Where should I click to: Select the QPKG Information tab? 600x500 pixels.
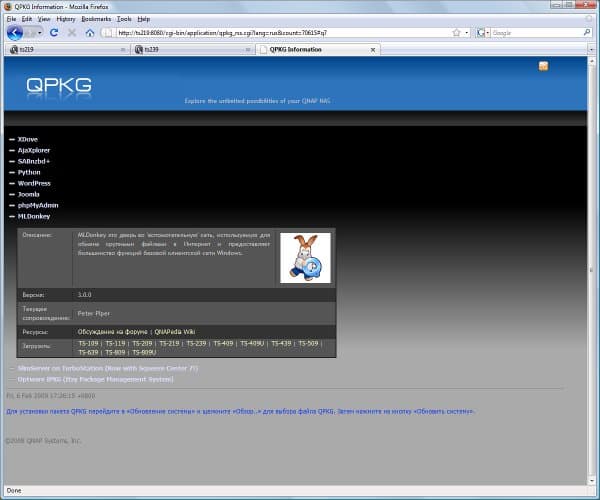[318, 49]
